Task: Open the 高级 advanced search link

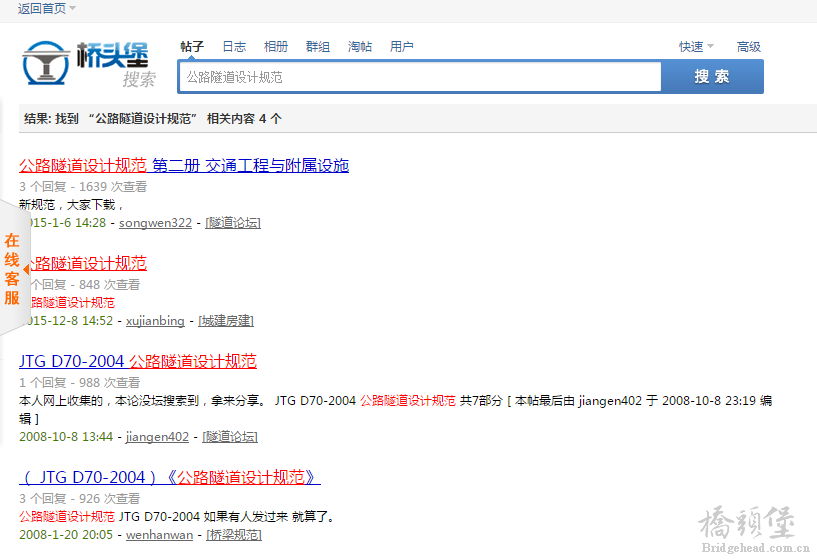Action: click(x=749, y=47)
